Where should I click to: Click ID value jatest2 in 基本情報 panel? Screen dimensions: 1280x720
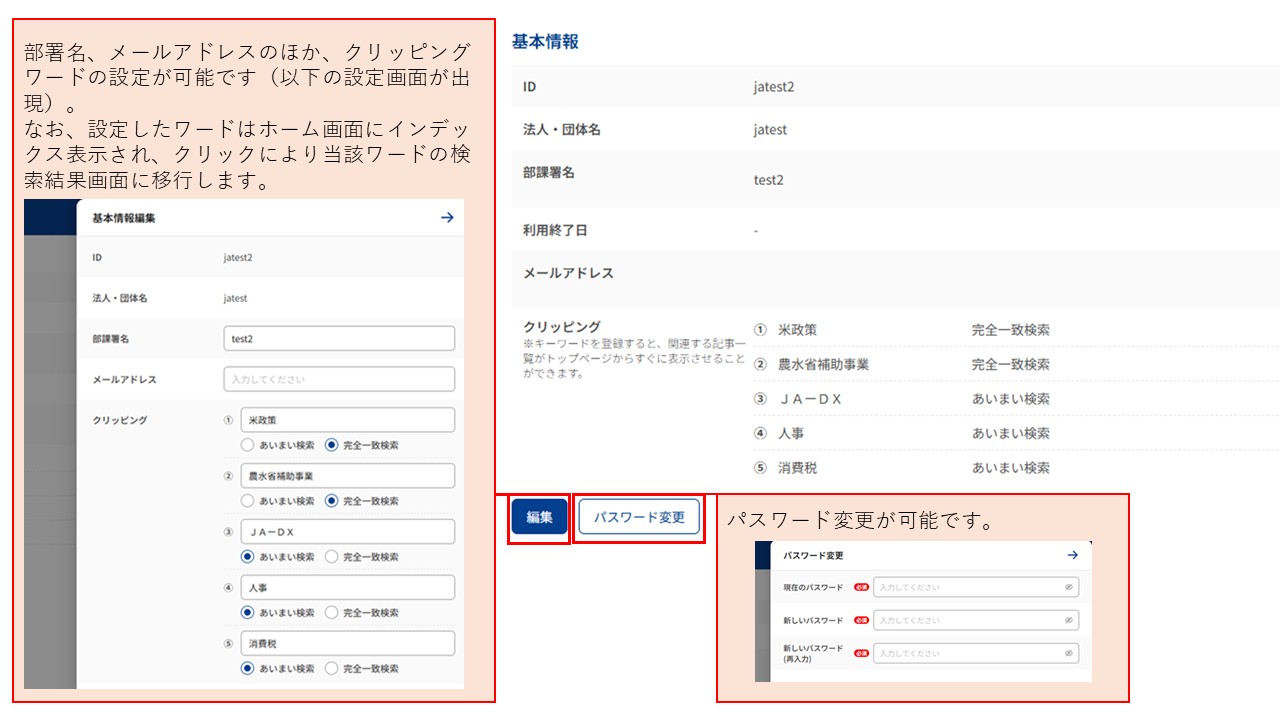[774, 87]
